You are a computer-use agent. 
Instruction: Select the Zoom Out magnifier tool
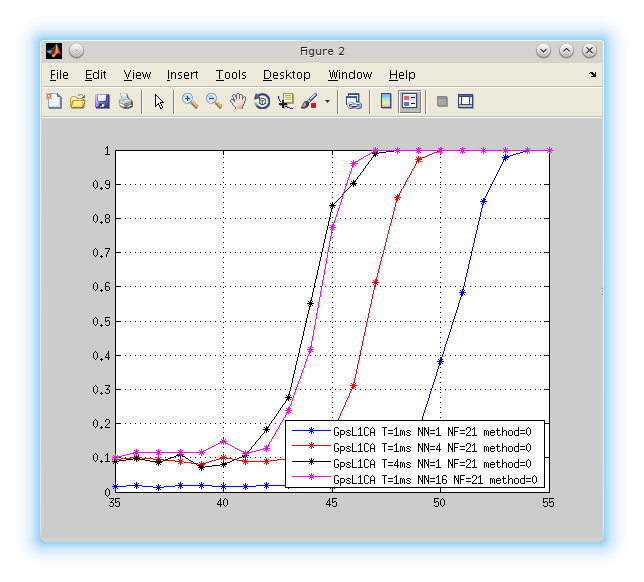213,101
